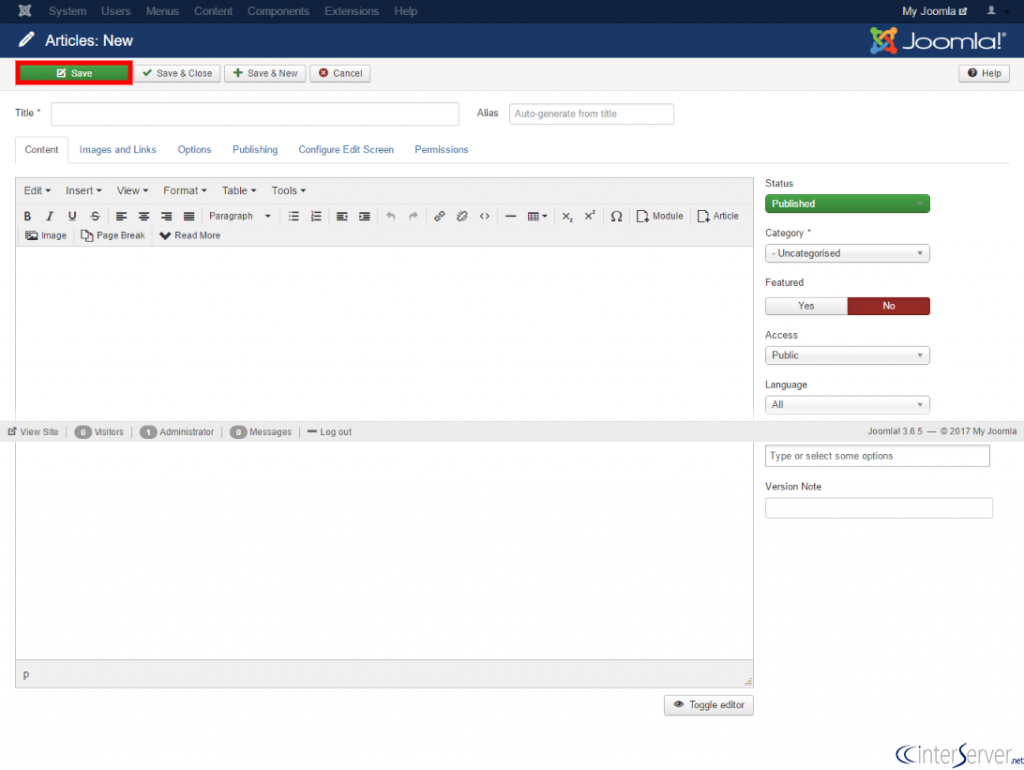The width and height of the screenshot is (1024, 770).
Task: Align text right
Action: tap(167, 216)
